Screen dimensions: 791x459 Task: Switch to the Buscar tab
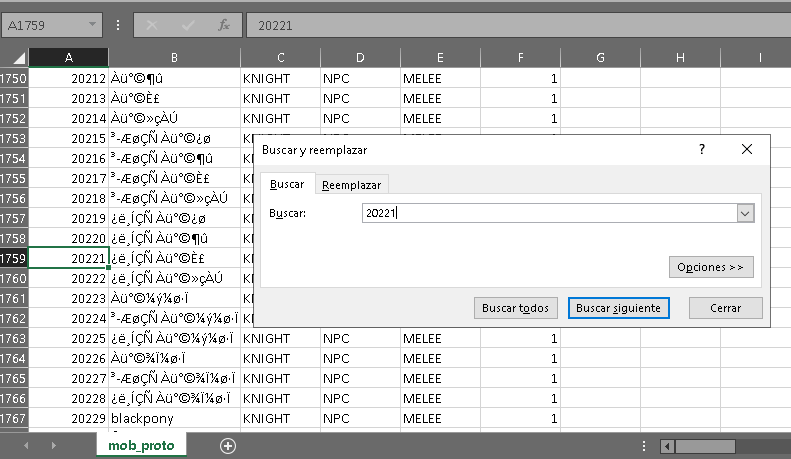tap(287, 184)
